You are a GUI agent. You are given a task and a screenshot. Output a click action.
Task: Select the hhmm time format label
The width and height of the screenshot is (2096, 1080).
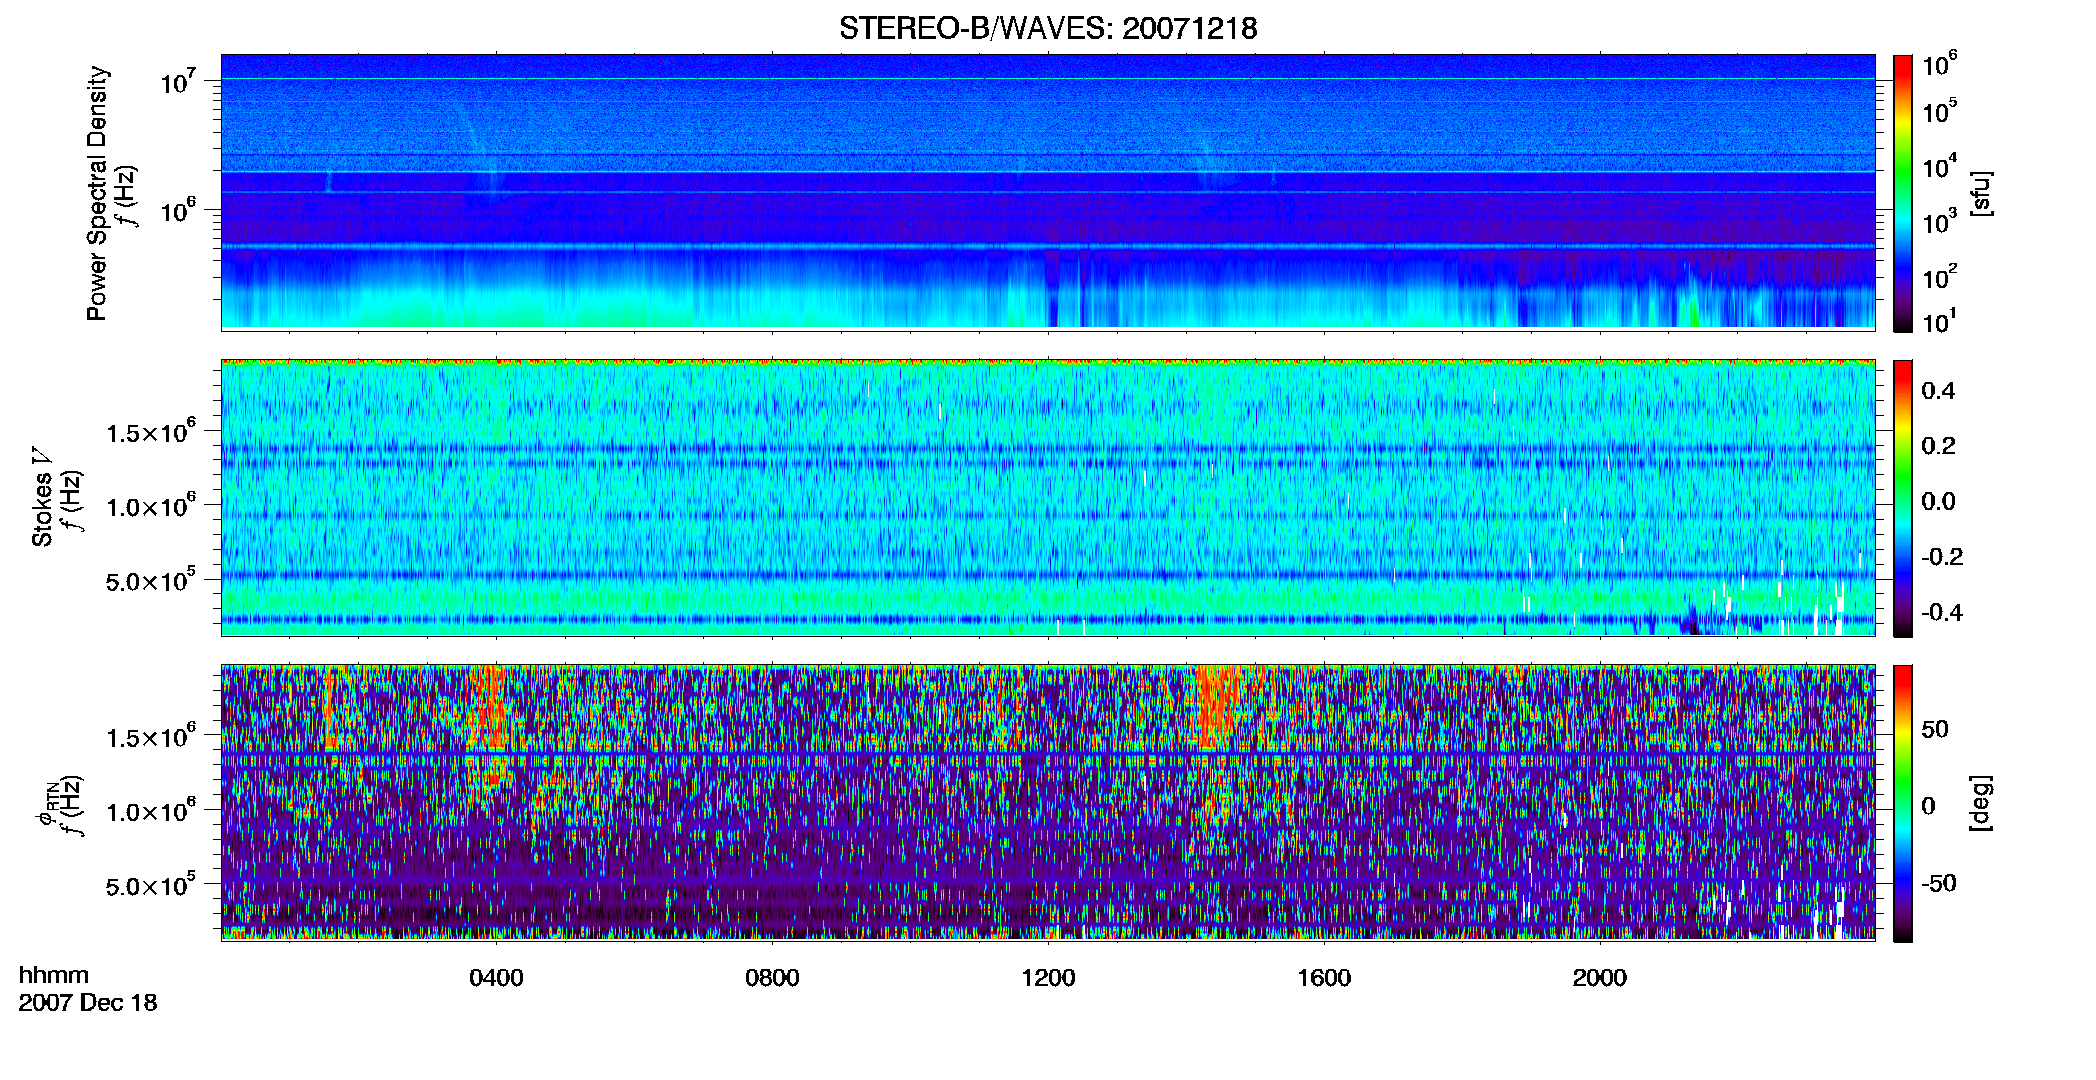tap(54, 976)
